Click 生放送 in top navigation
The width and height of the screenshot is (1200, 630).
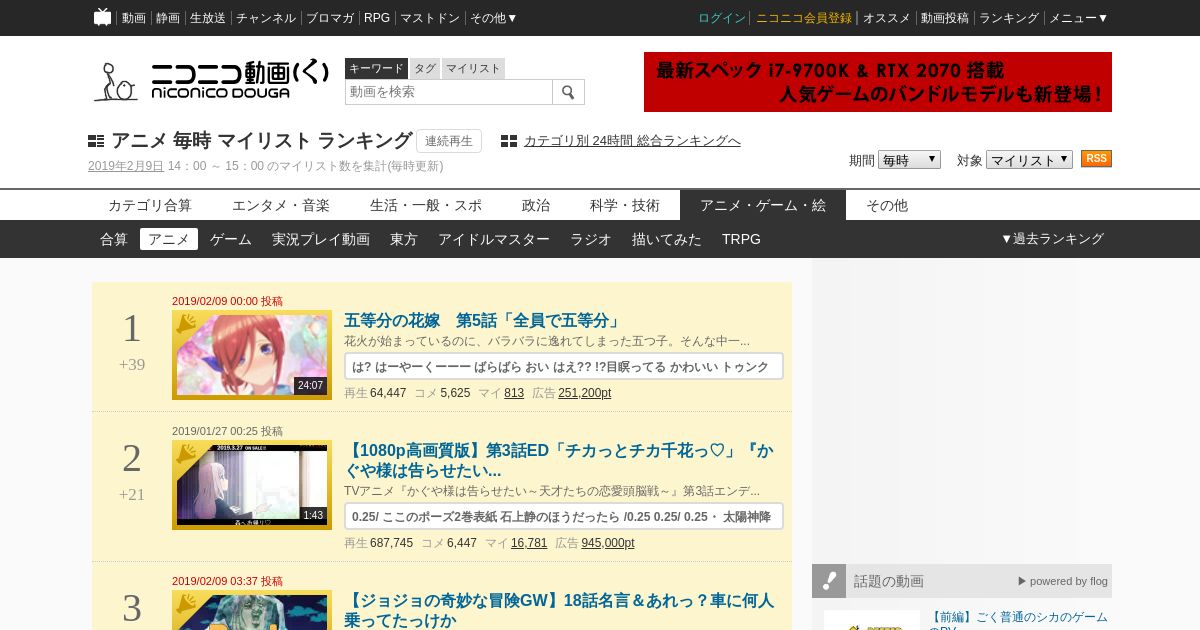pos(208,18)
